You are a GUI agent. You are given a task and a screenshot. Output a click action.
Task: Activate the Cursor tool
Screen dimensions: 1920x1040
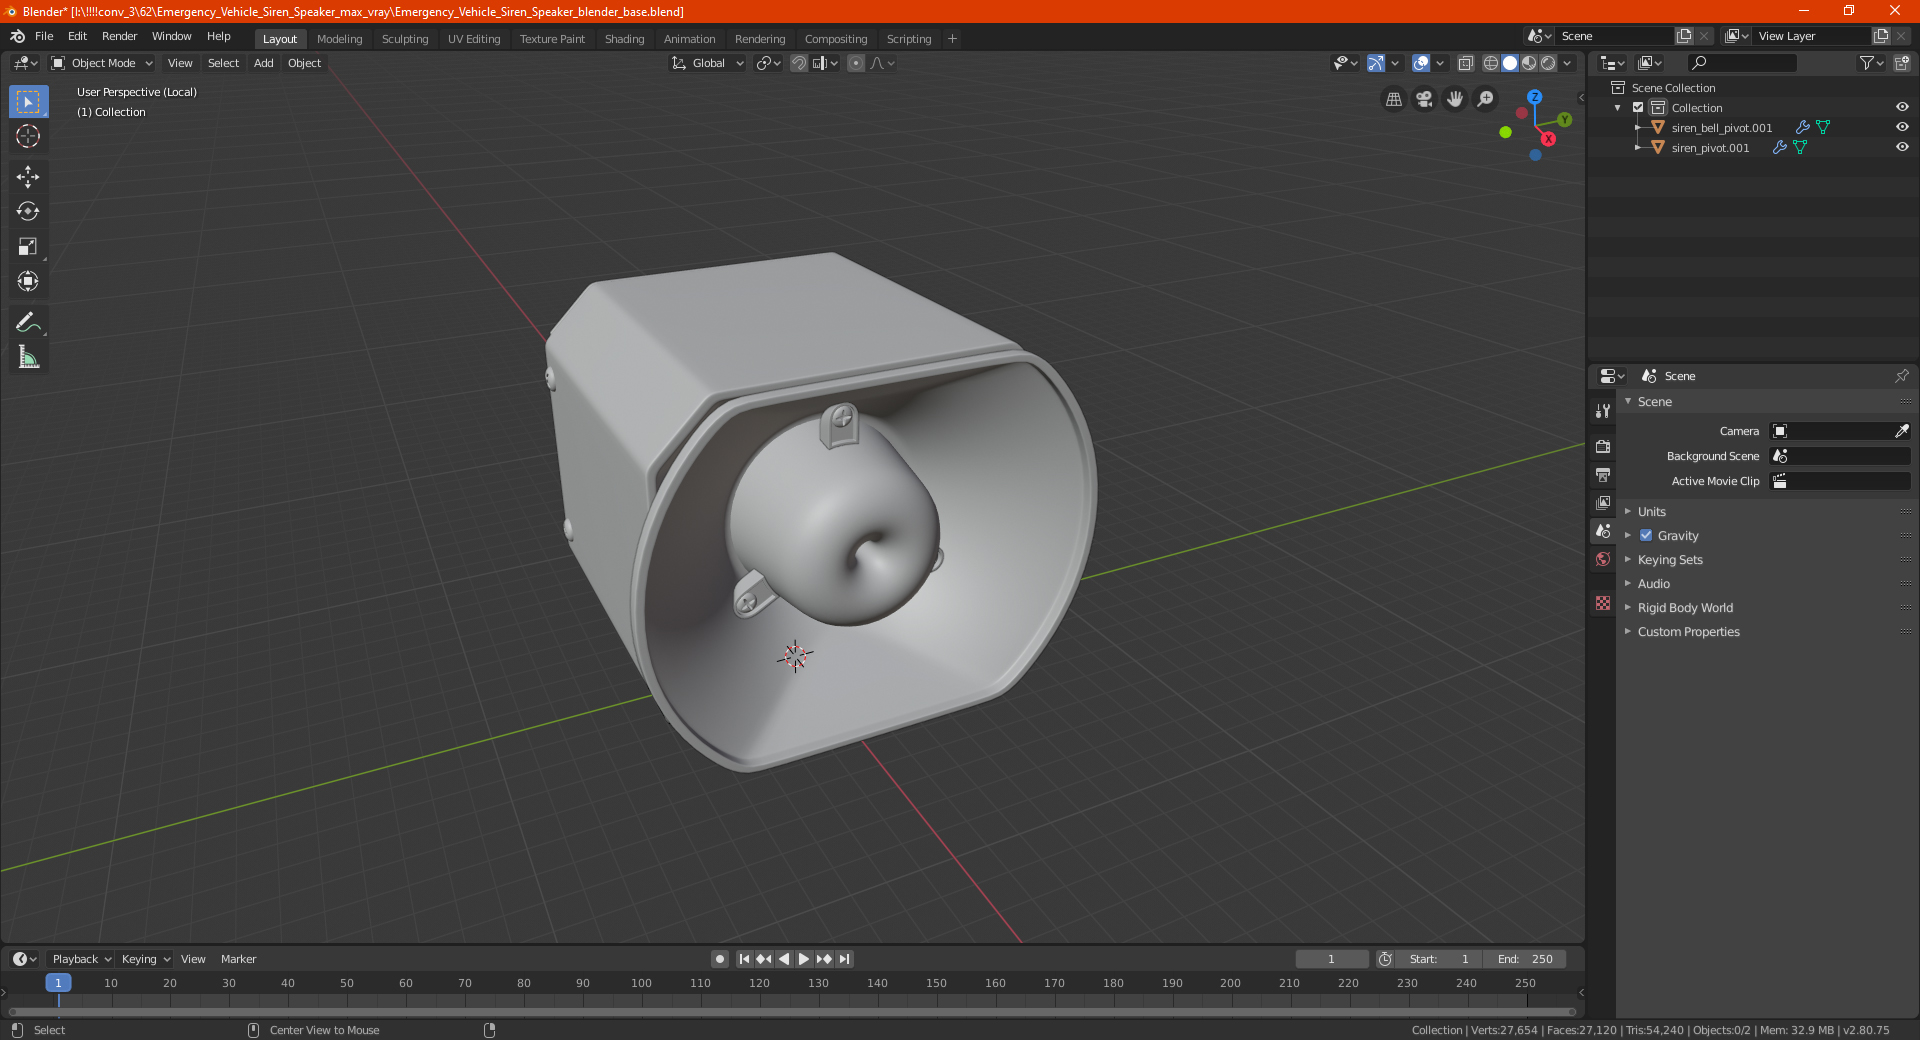point(28,137)
